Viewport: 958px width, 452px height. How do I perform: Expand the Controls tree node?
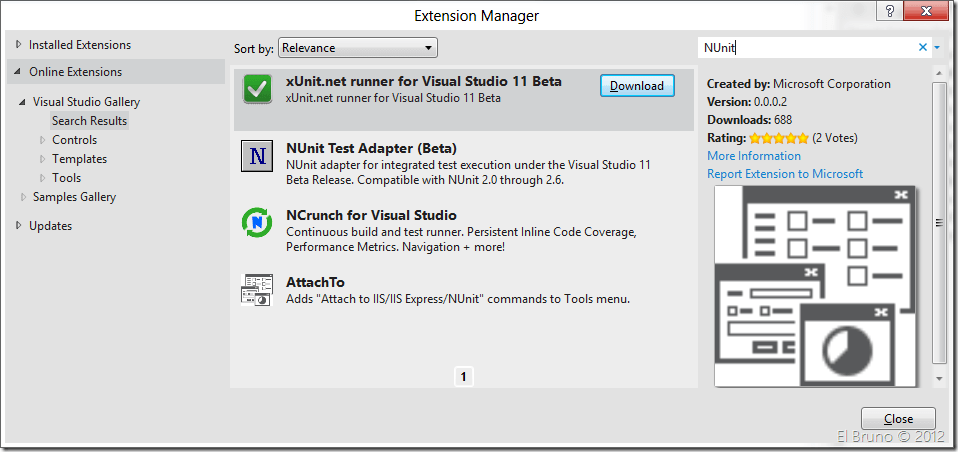pos(43,140)
